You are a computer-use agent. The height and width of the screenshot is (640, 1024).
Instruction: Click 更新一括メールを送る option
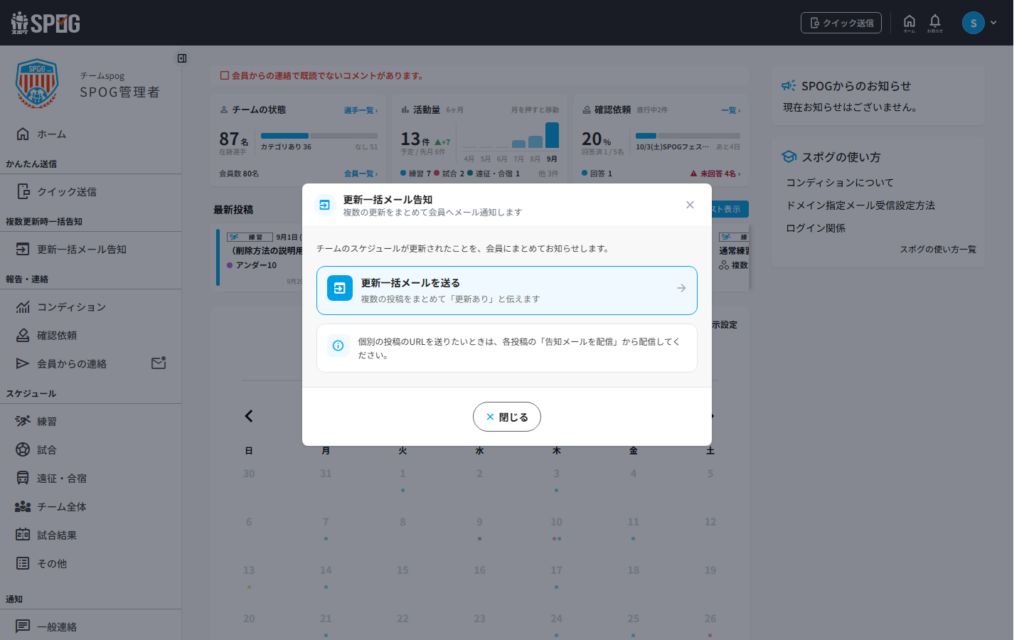[x=507, y=290]
